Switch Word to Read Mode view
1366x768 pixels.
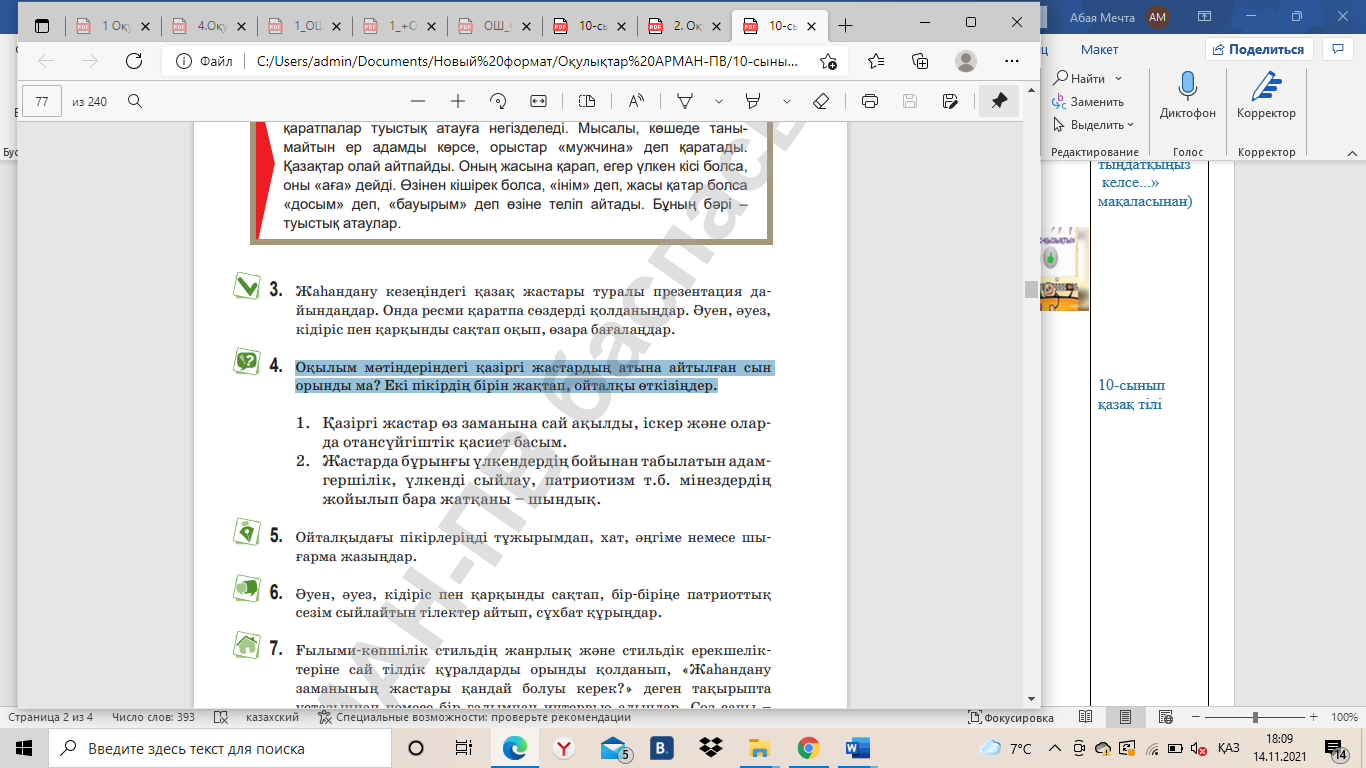tap(1086, 717)
